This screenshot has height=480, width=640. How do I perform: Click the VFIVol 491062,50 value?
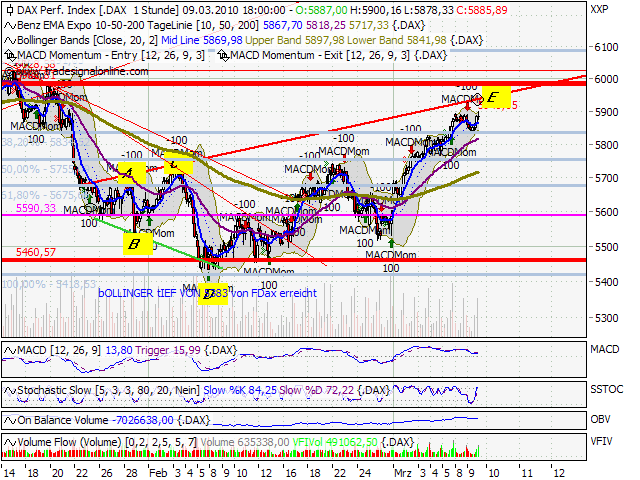pos(335,442)
